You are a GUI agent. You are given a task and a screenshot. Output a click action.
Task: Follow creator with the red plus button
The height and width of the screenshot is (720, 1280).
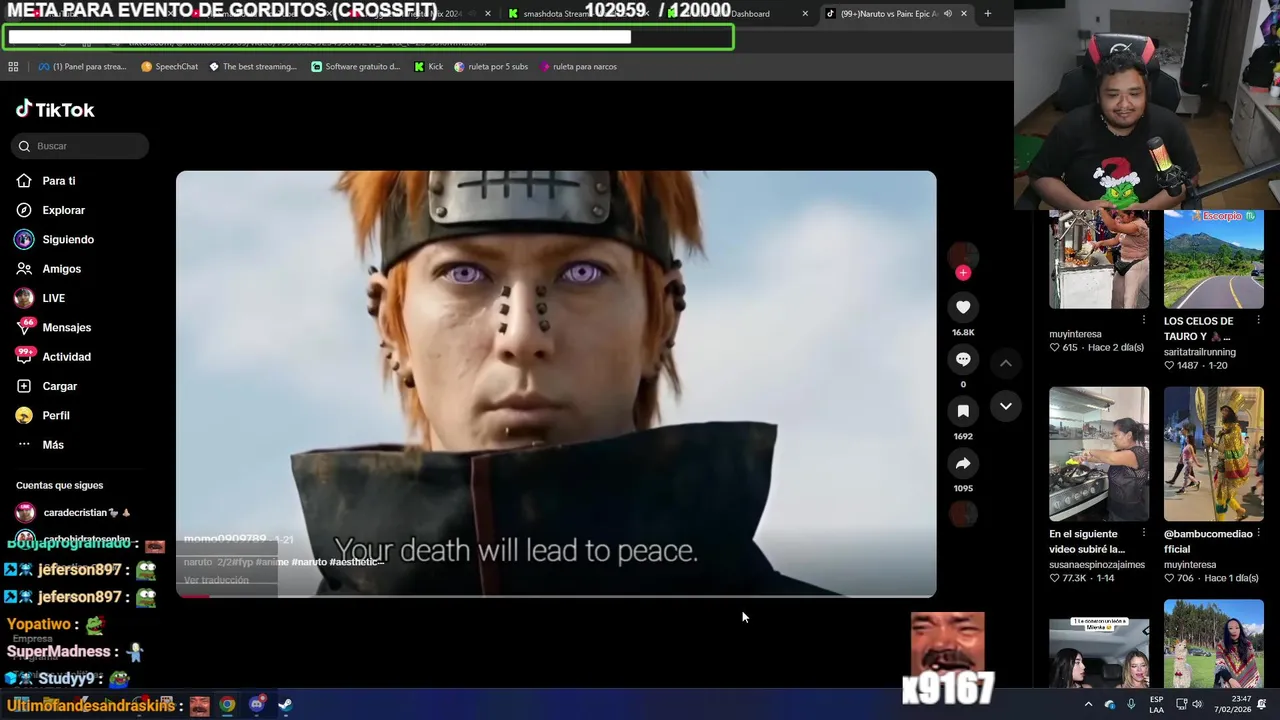[963, 273]
